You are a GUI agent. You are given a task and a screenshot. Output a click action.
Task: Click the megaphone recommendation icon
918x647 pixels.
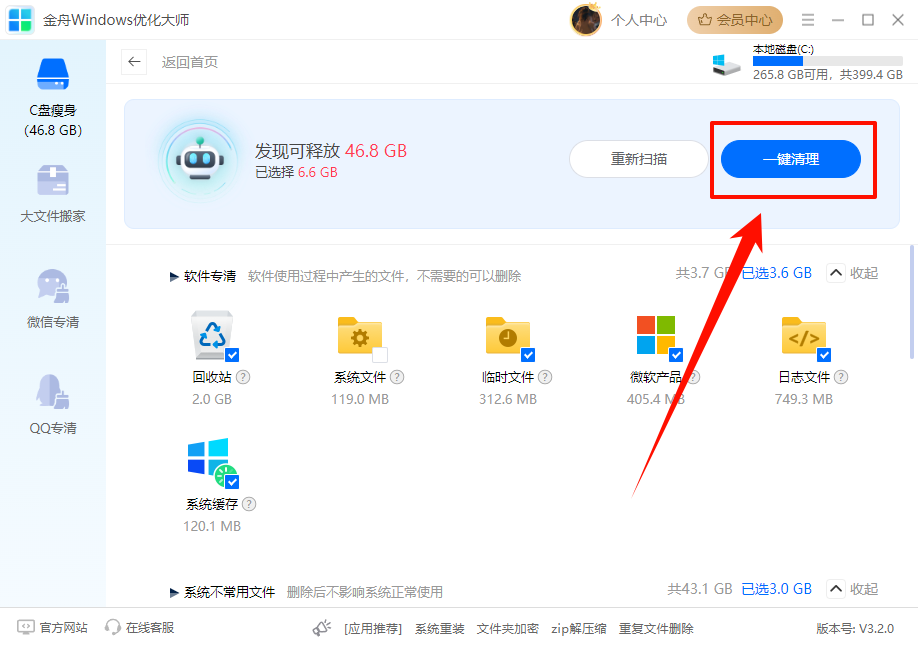pos(322,628)
